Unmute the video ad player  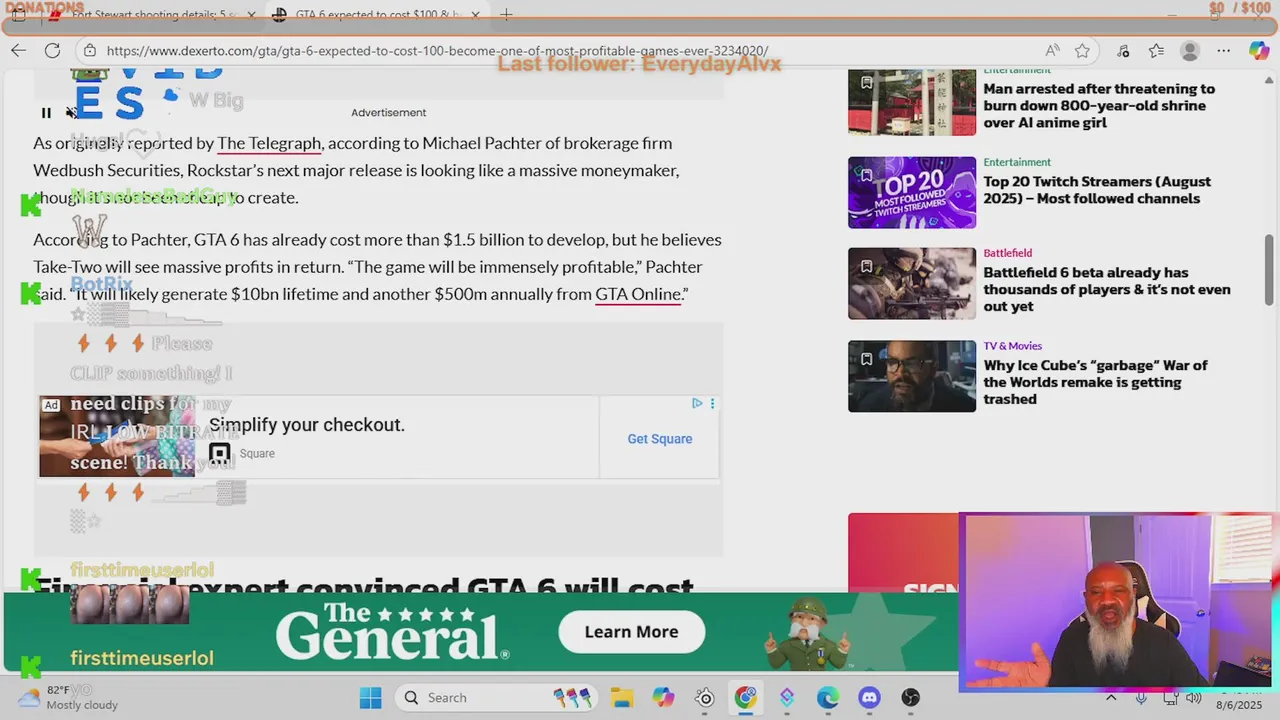tap(72, 113)
